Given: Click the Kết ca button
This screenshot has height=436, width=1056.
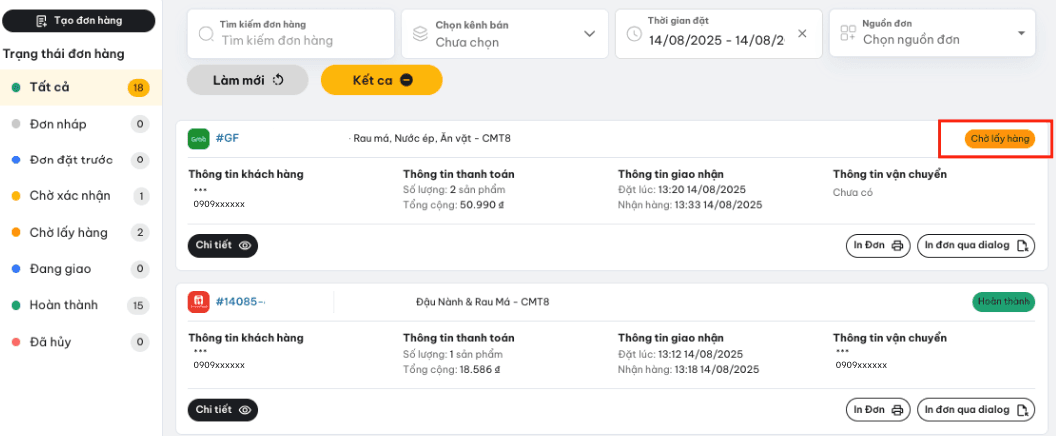Looking at the screenshot, I should tap(382, 80).
